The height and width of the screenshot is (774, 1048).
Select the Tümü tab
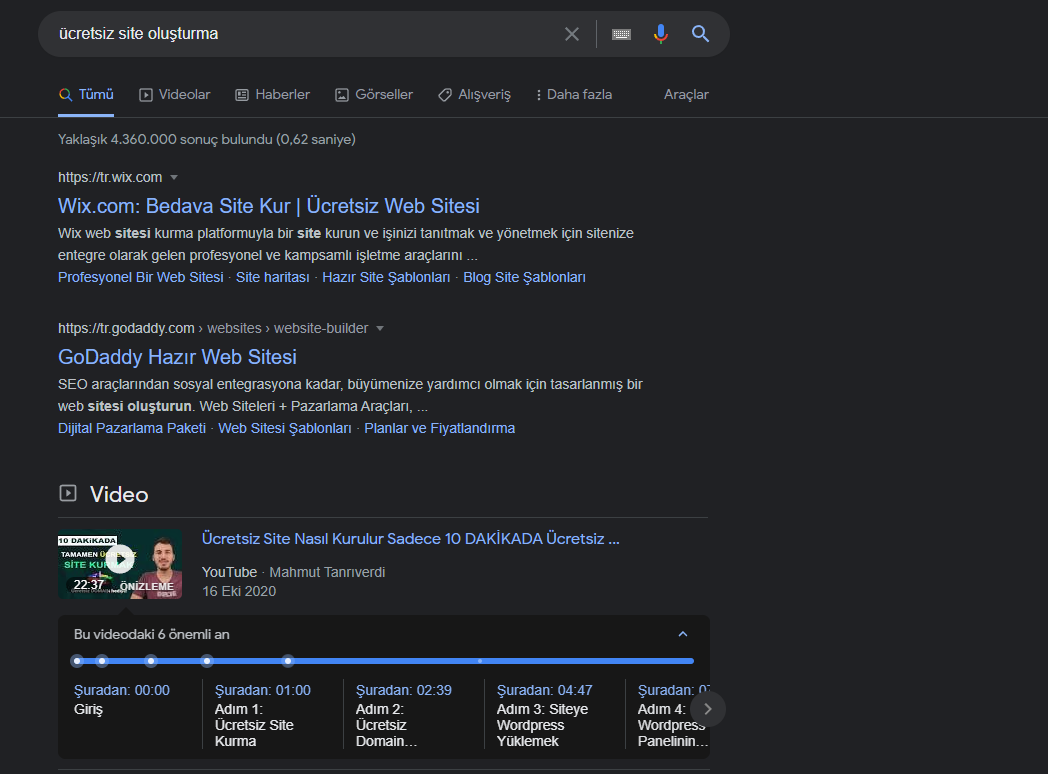[x=86, y=95]
